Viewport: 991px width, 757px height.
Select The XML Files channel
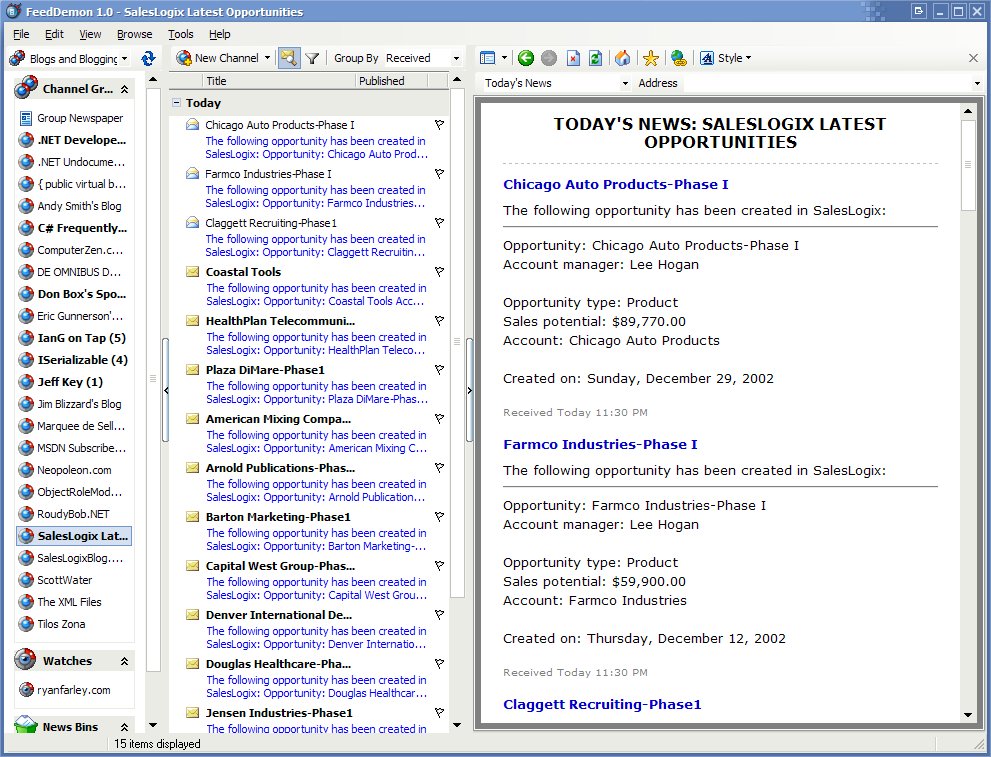coord(61,602)
